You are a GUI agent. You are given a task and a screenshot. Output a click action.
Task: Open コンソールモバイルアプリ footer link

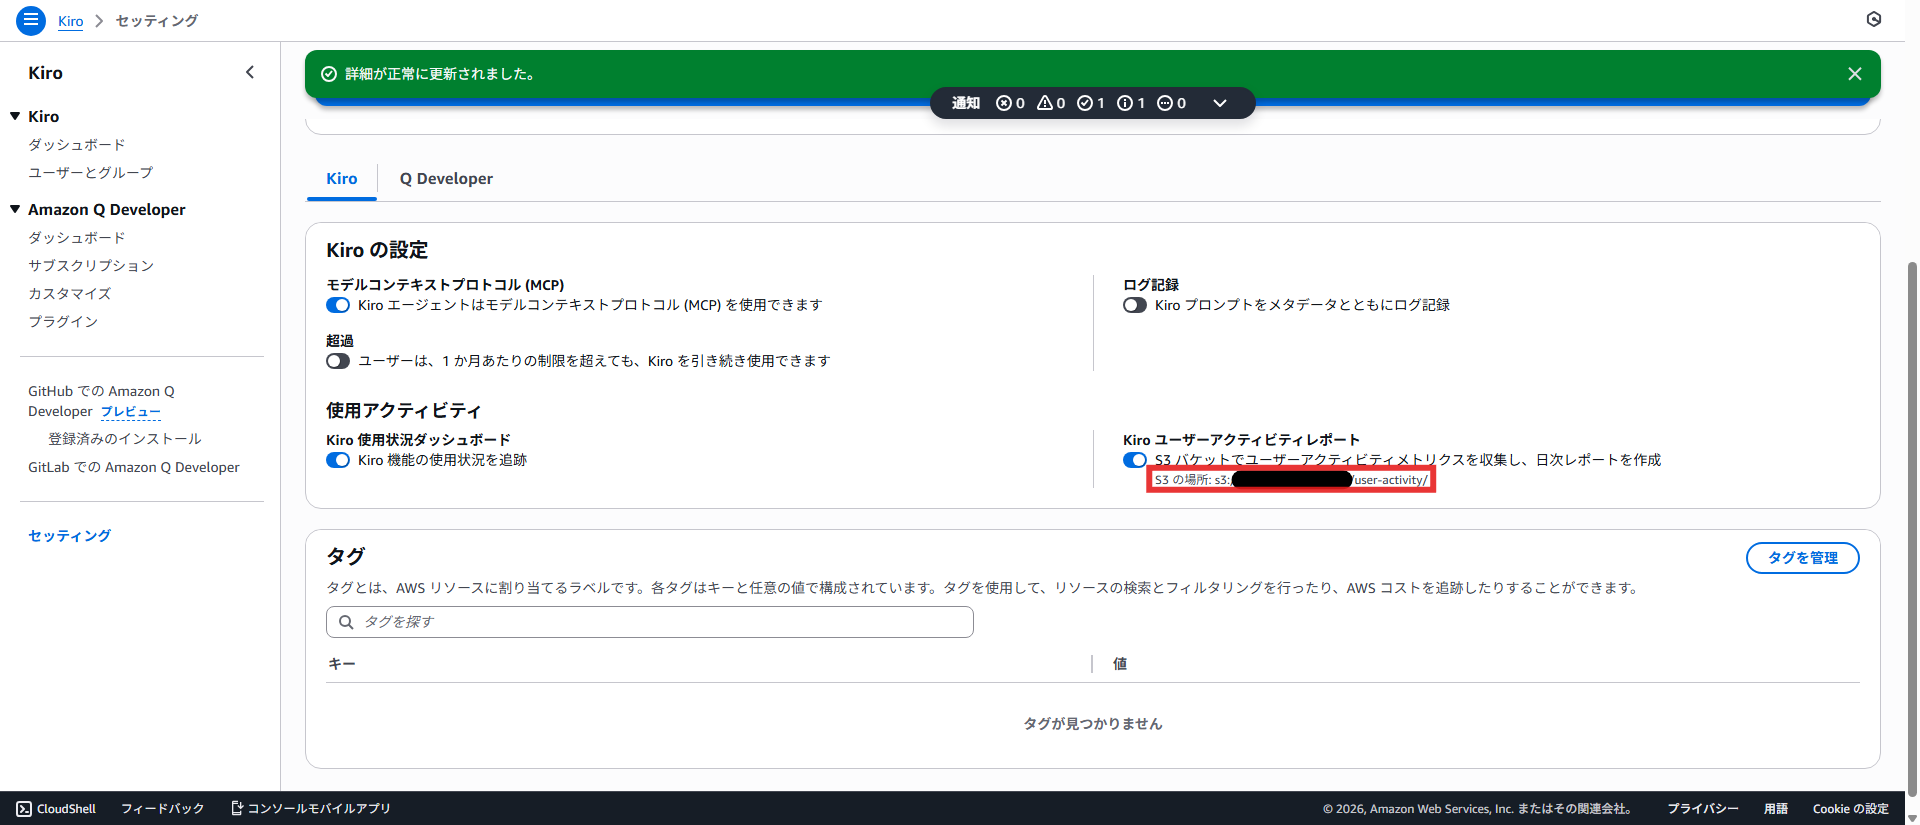(x=311, y=809)
